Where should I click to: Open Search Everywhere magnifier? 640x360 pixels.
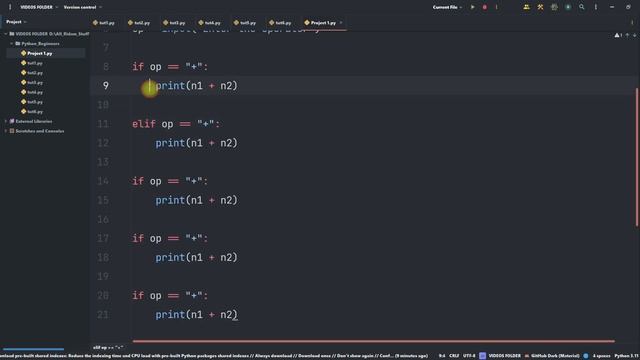582,7
